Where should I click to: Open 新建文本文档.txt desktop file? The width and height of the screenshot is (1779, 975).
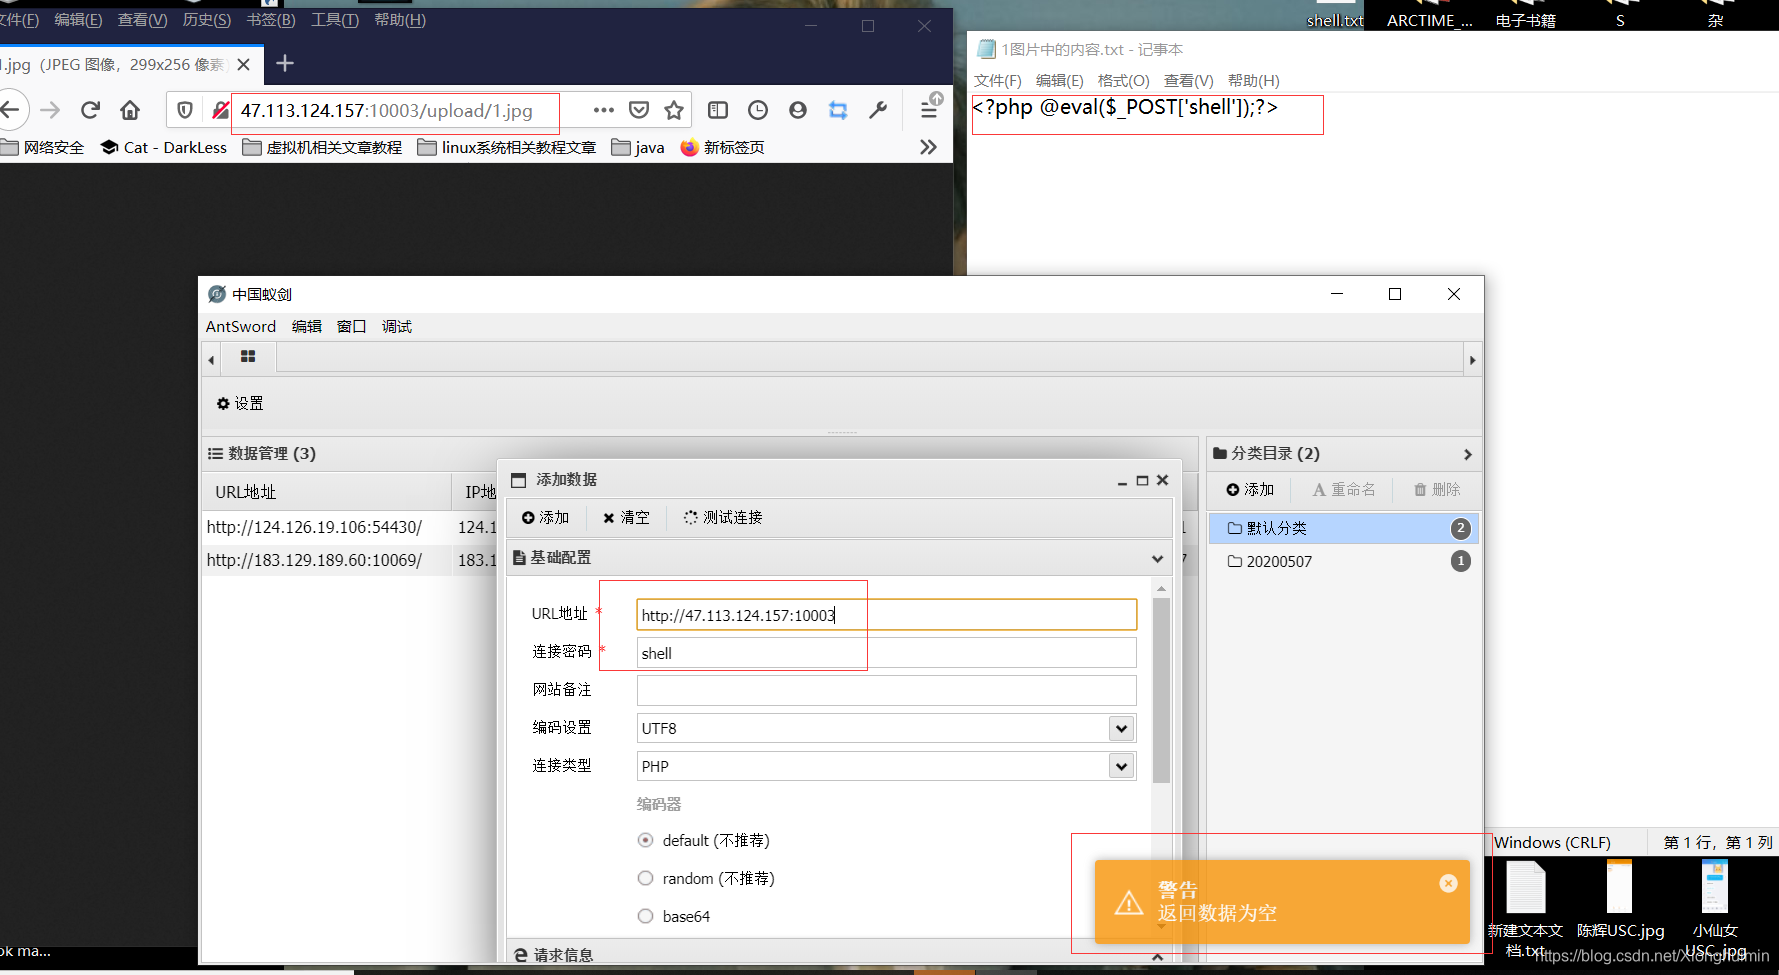pos(1526,908)
